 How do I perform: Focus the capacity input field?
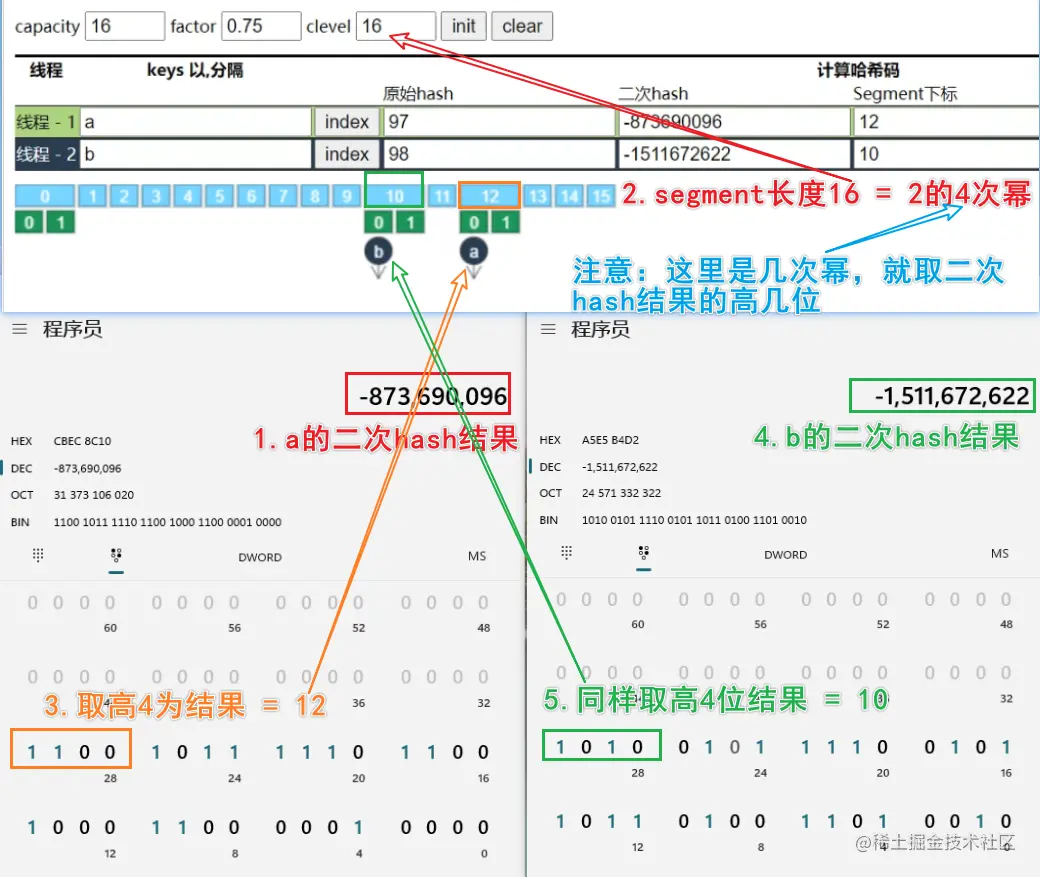click(125, 26)
